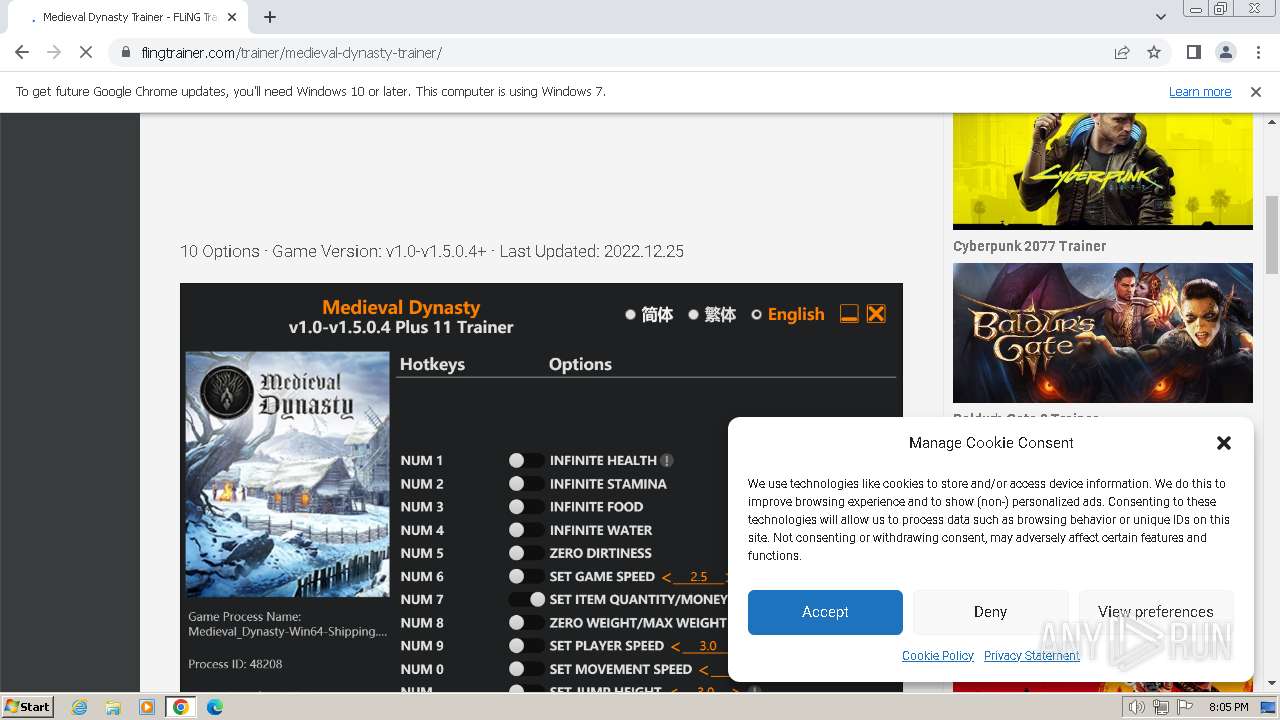Toggle the Infinite Food switch
The width and height of the screenshot is (1280, 720).
(x=526, y=507)
